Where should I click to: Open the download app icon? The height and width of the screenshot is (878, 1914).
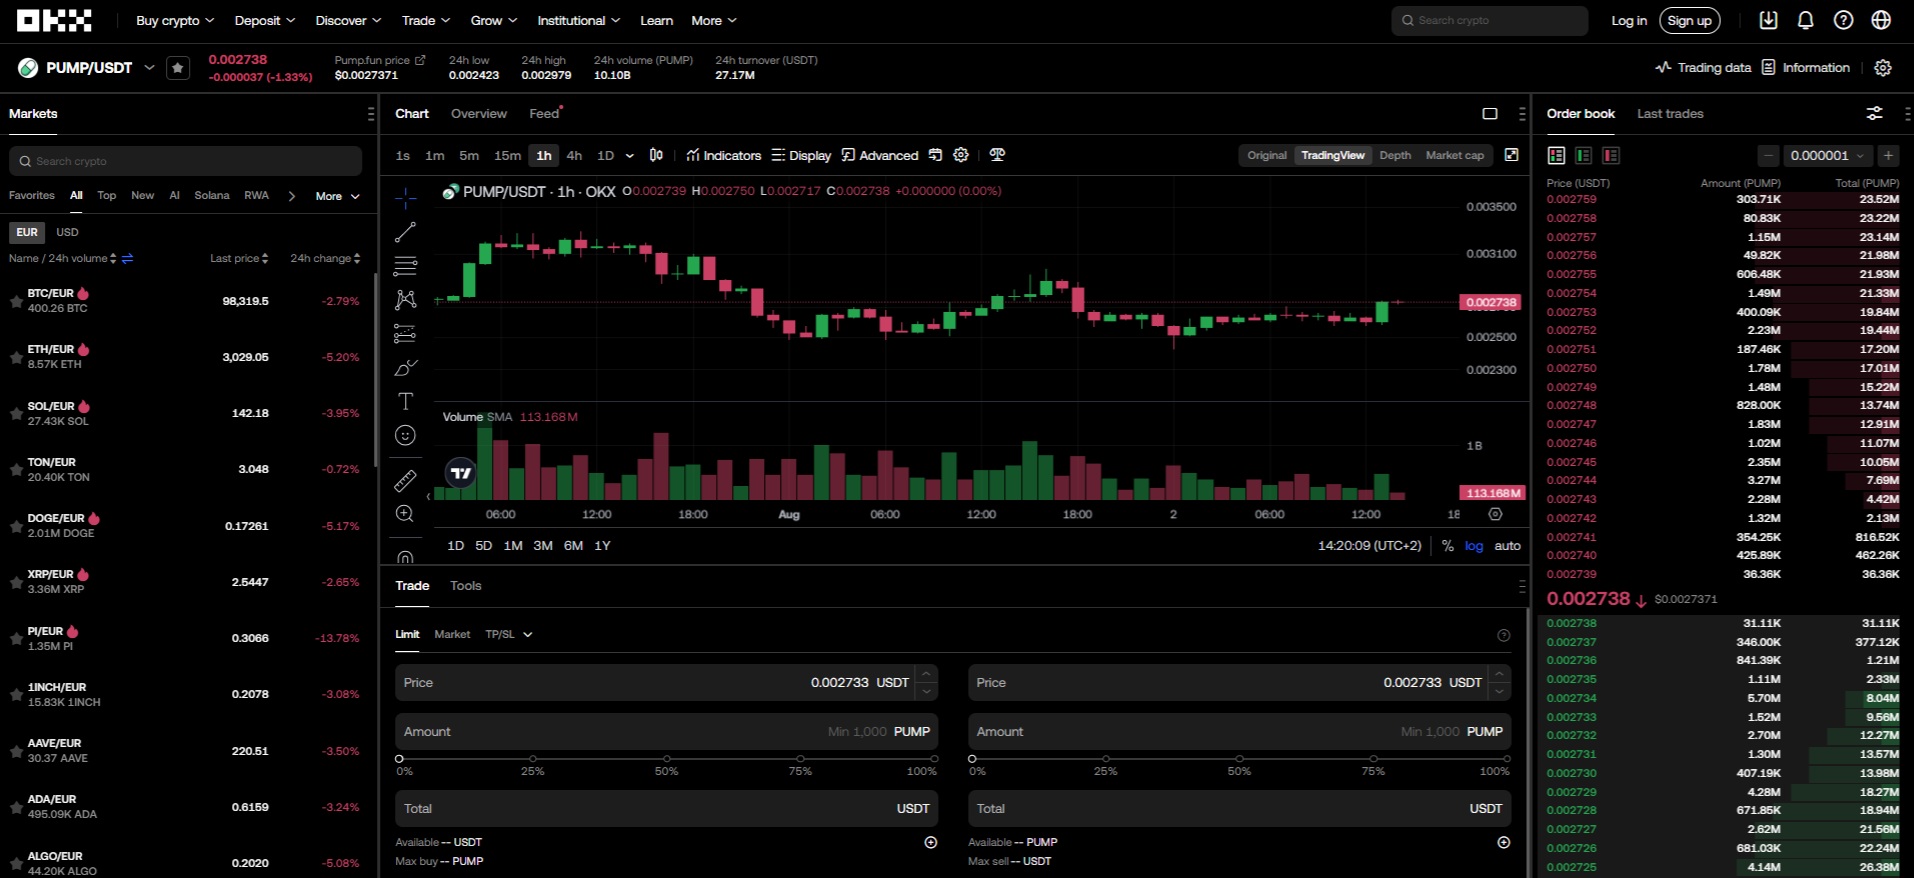pos(1768,20)
